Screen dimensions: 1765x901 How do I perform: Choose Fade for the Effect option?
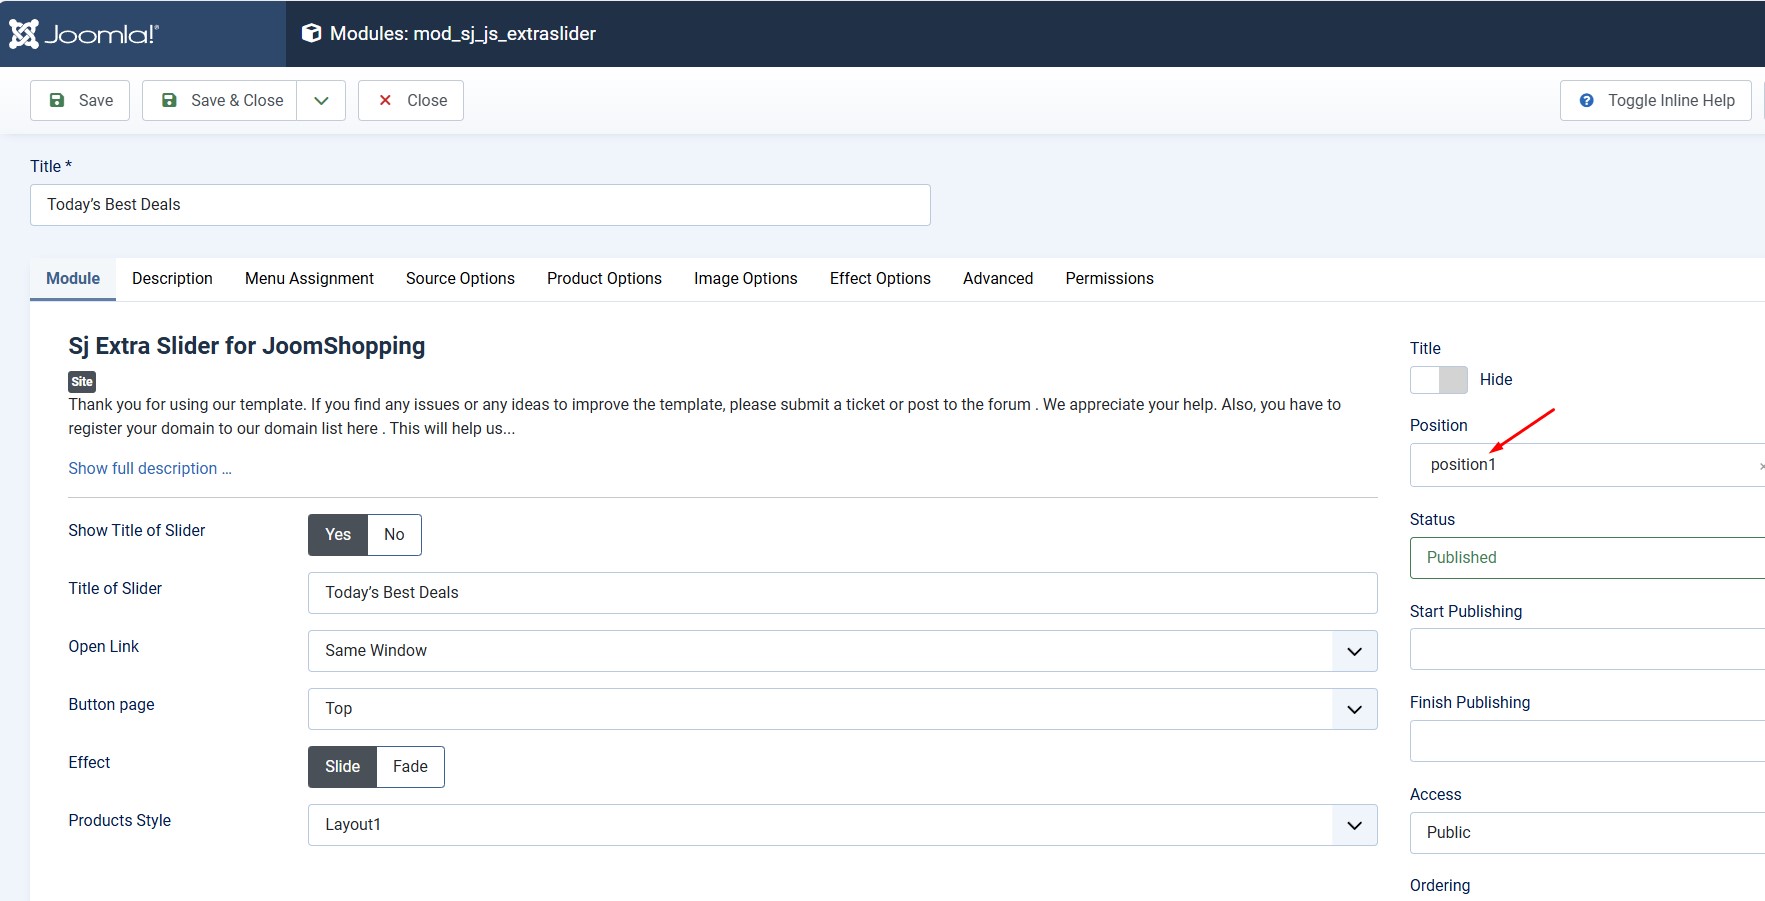410,767
